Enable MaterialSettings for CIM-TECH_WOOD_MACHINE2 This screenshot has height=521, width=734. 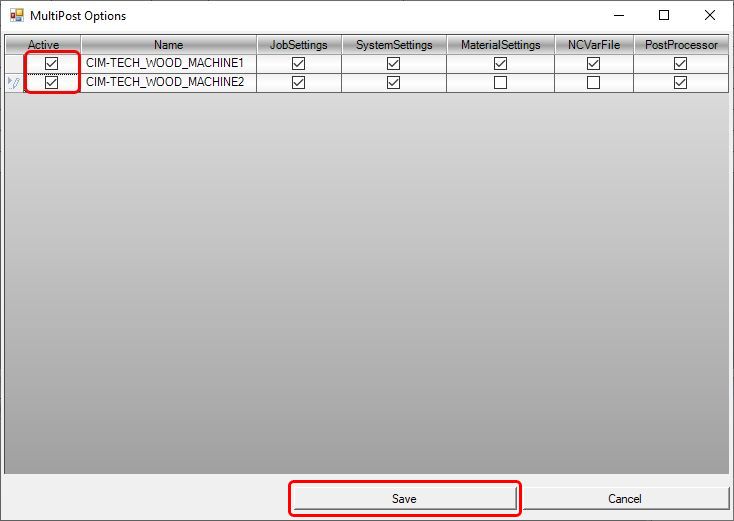click(x=500, y=83)
